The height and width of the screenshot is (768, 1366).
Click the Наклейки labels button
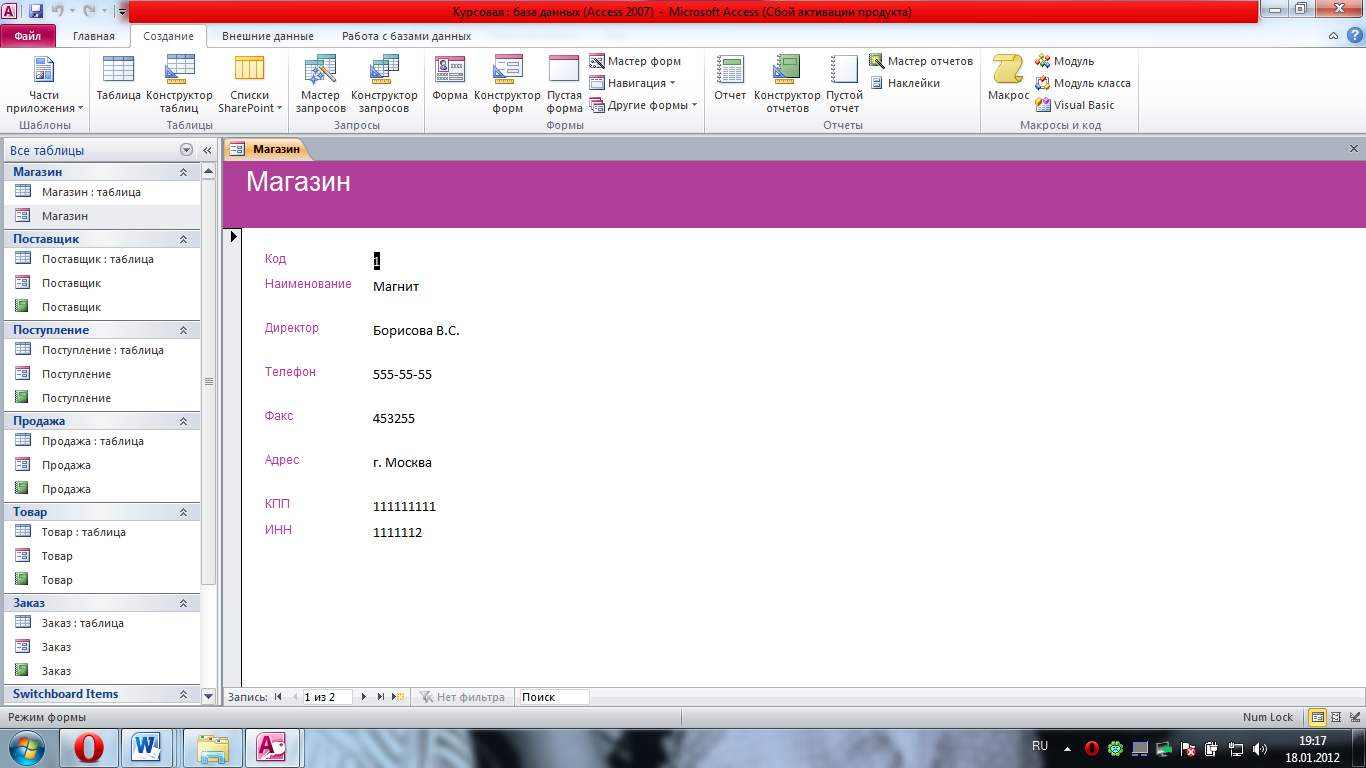tap(905, 83)
